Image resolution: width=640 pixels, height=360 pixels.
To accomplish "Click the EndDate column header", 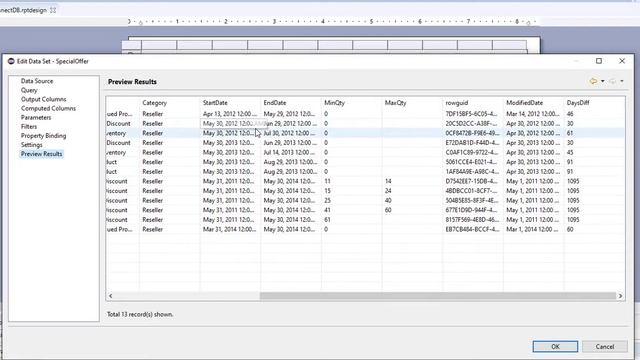I will (x=291, y=103).
